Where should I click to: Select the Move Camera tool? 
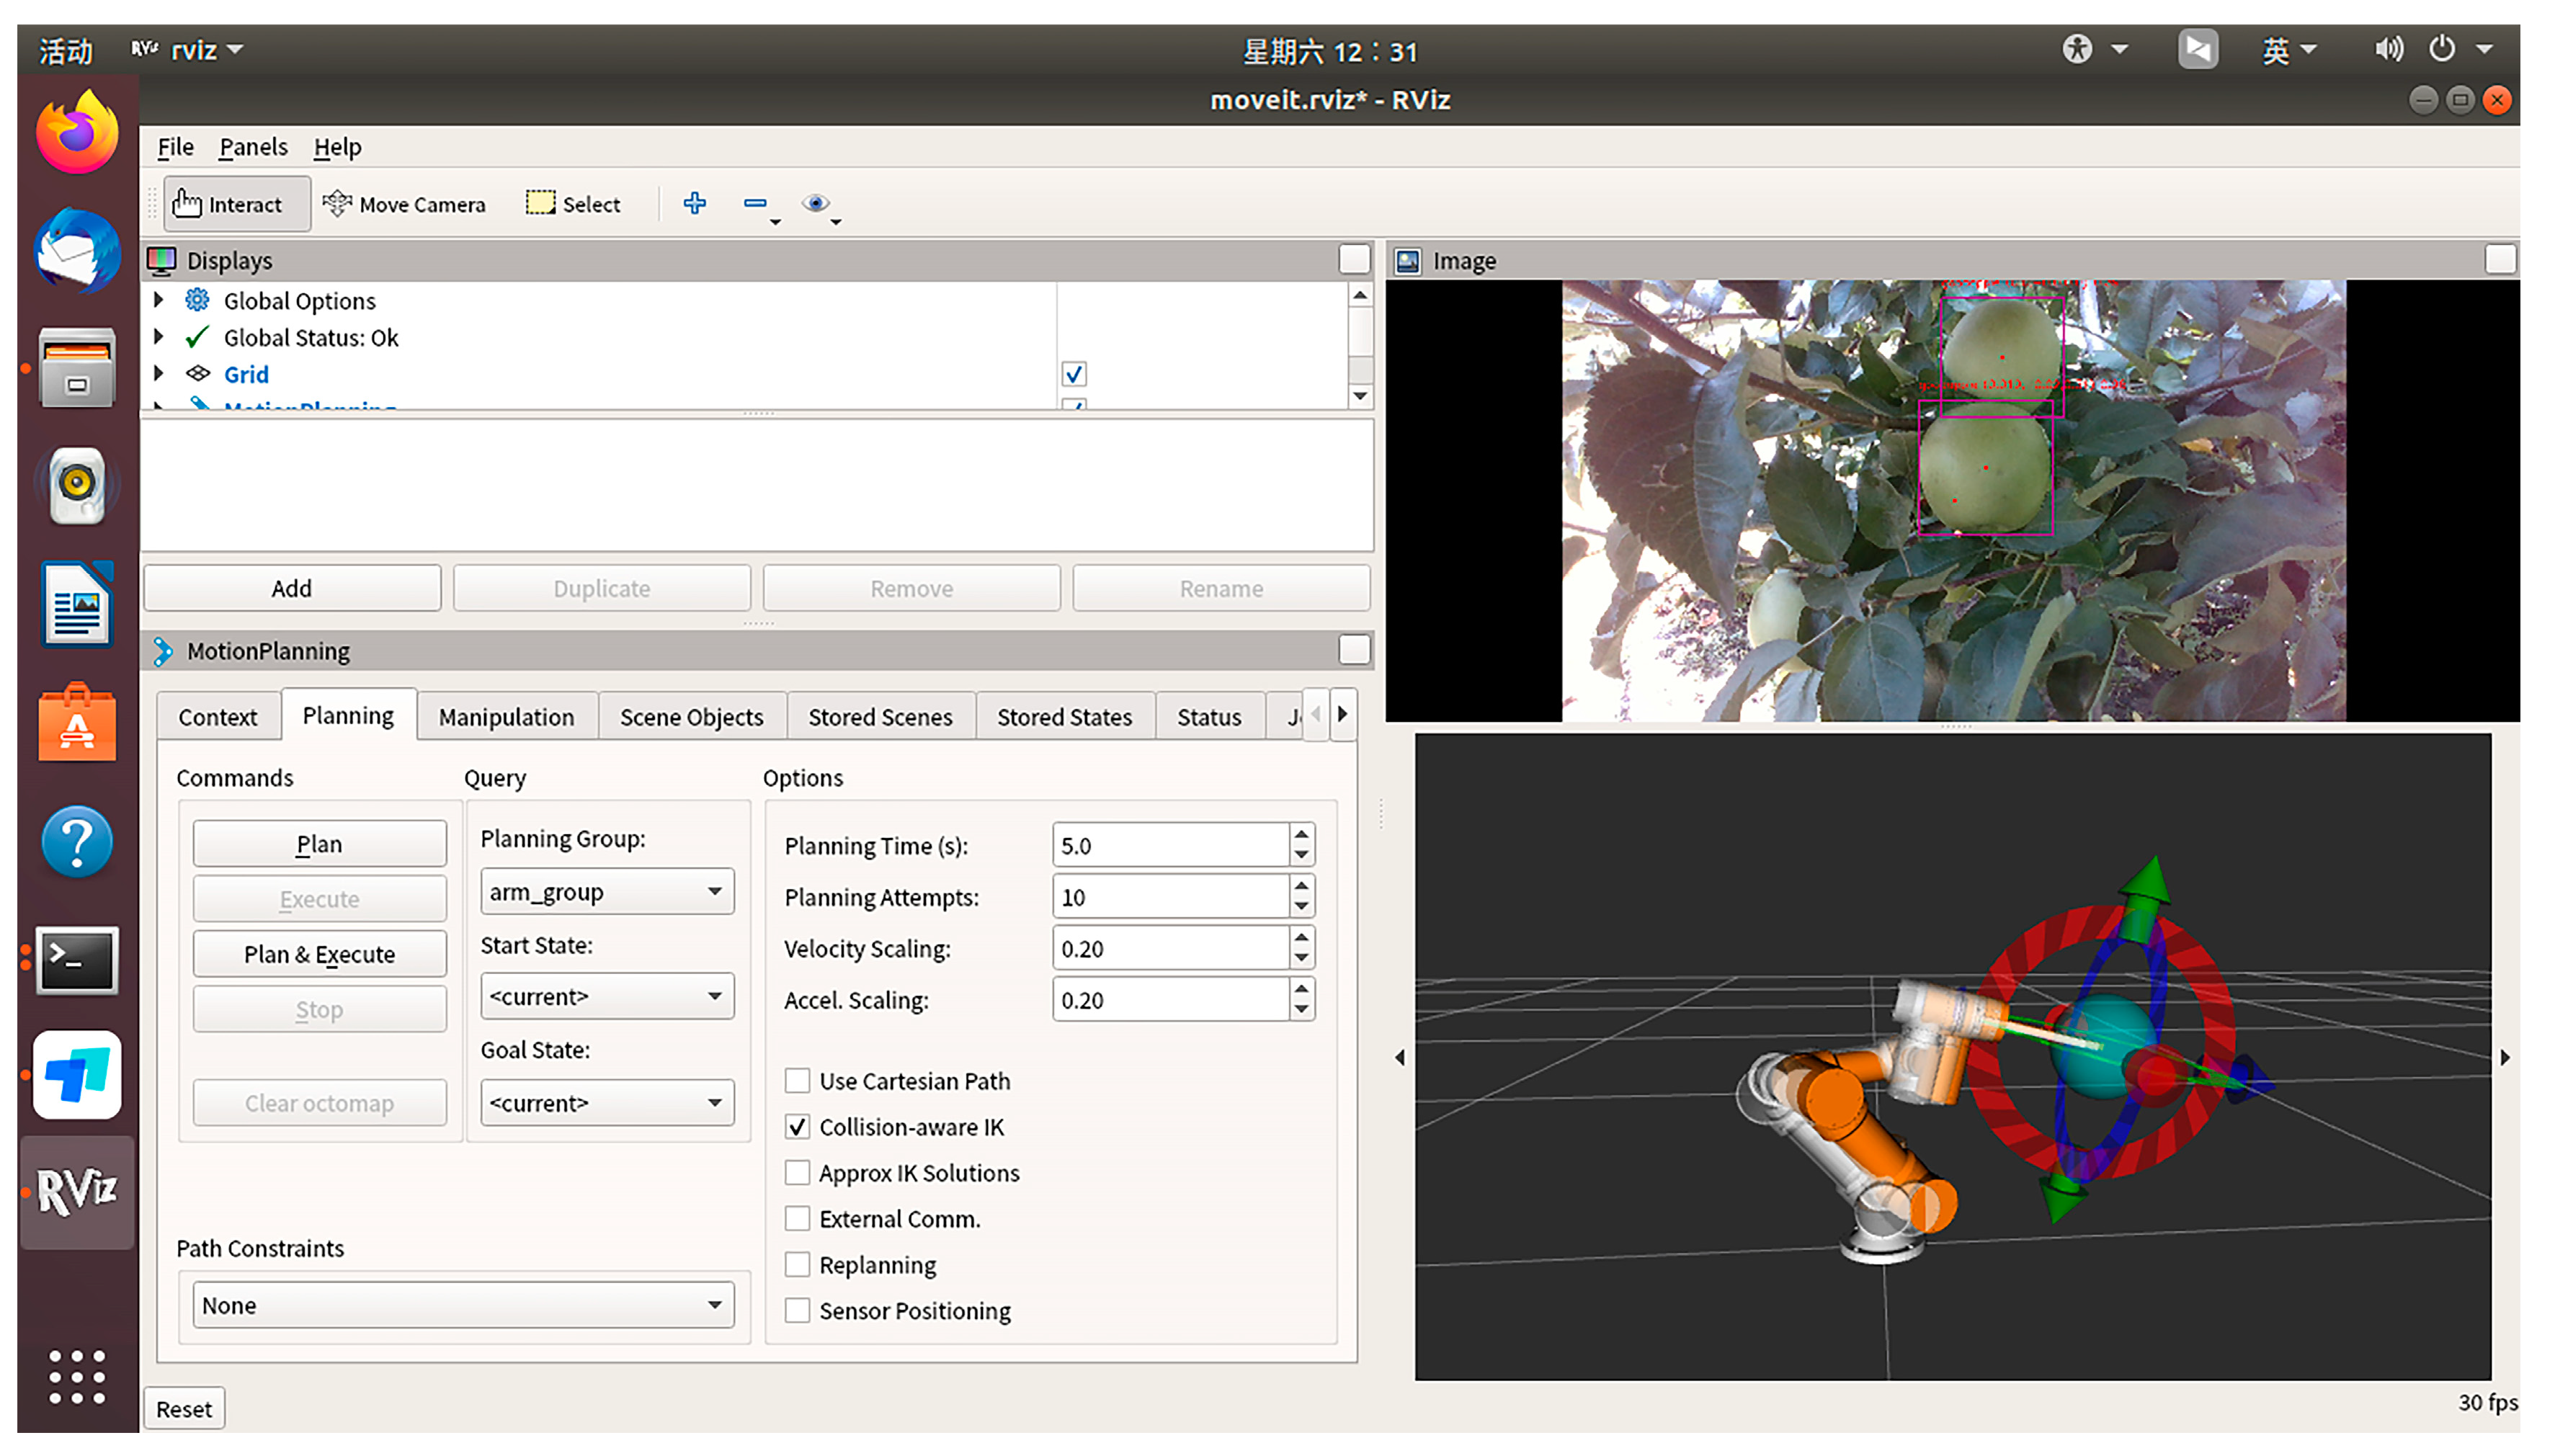tap(404, 204)
